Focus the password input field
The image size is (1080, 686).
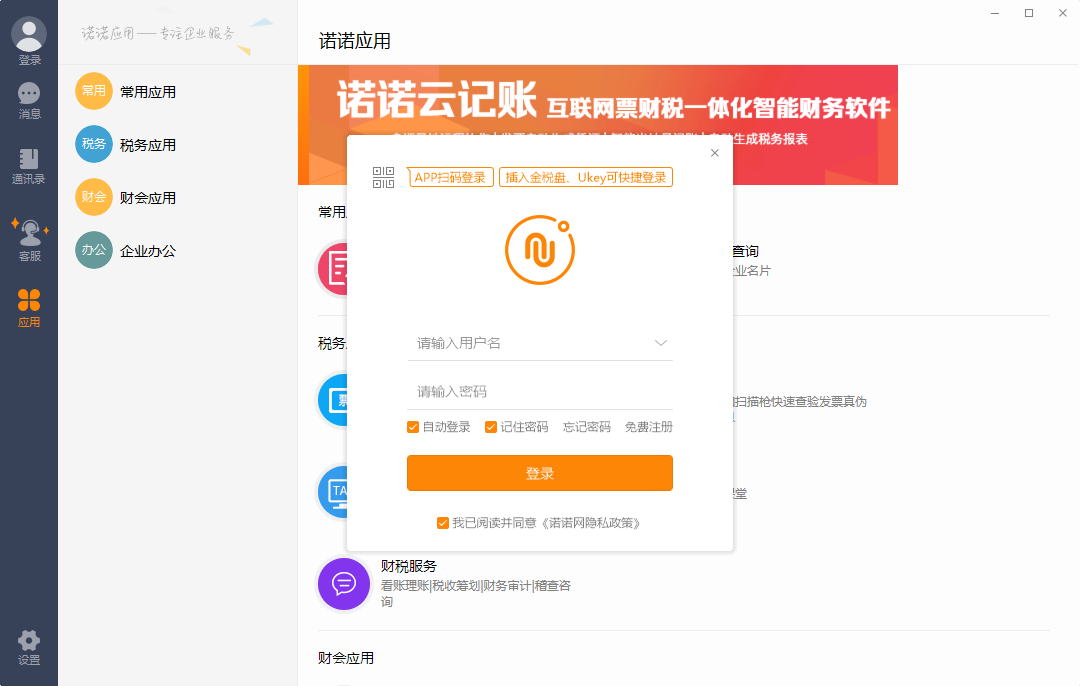coord(540,392)
